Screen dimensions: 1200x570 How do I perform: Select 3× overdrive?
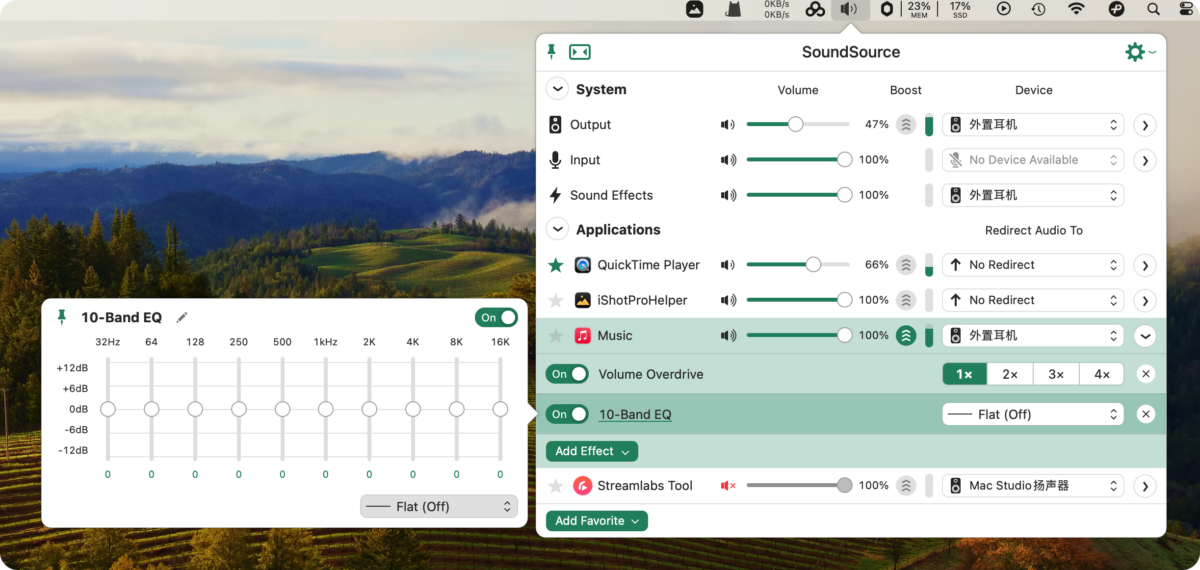click(1056, 374)
